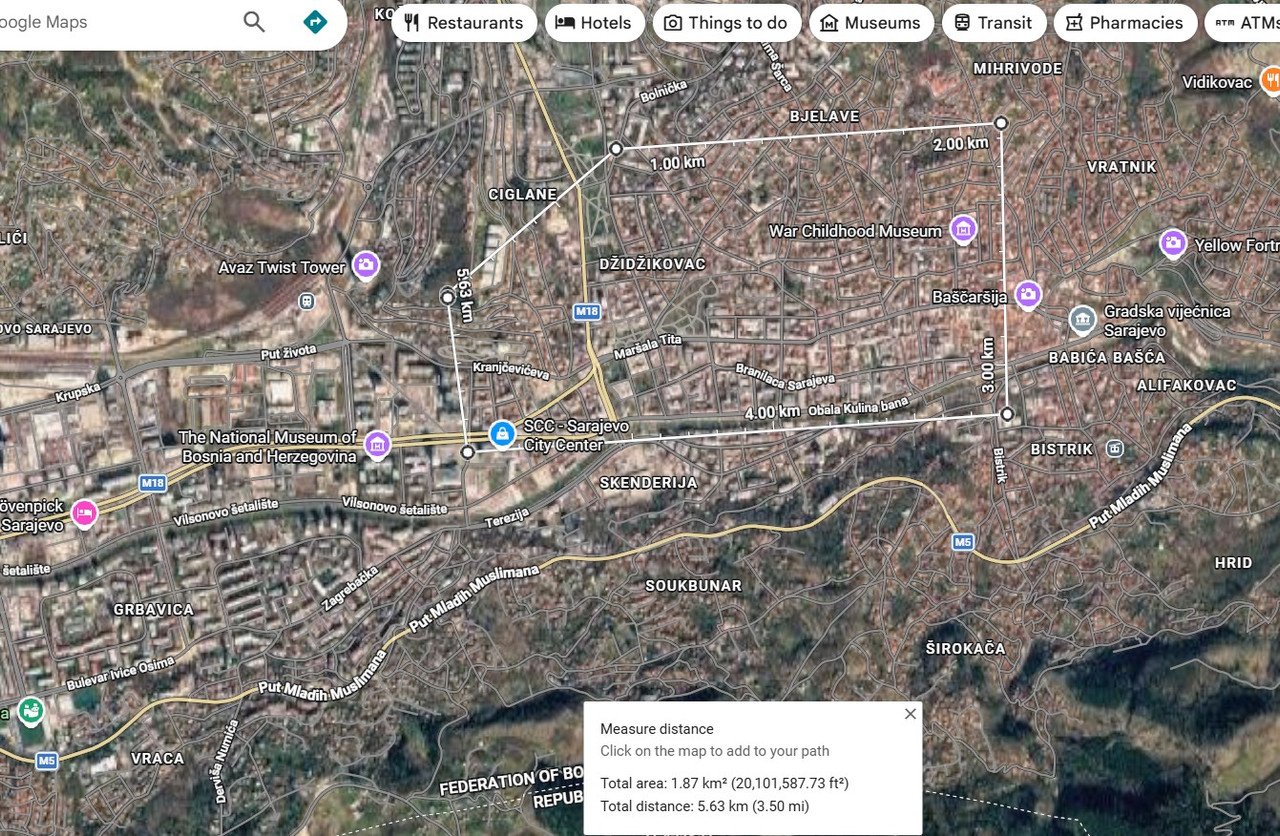Click the M18 road shield near Džidžikovac
This screenshot has width=1280, height=836.
click(x=587, y=312)
